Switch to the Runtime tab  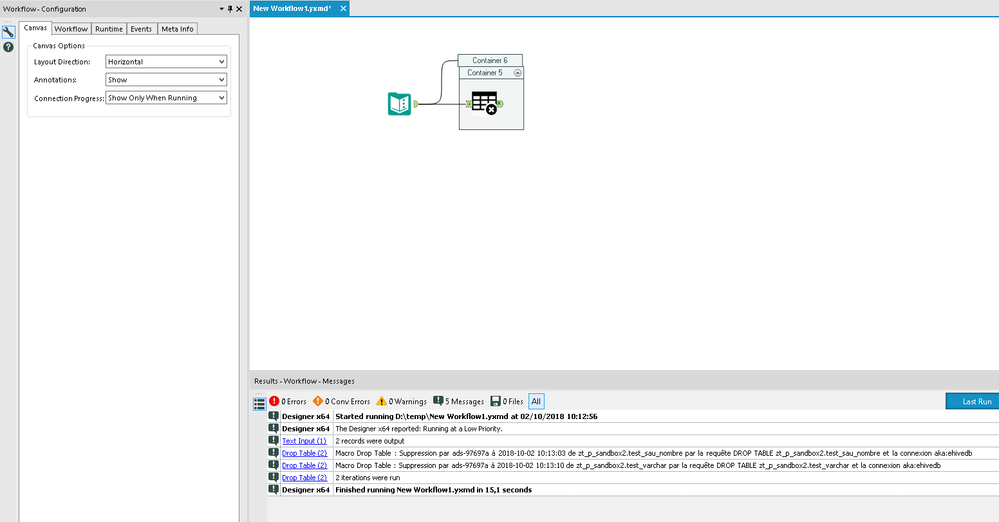109,29
